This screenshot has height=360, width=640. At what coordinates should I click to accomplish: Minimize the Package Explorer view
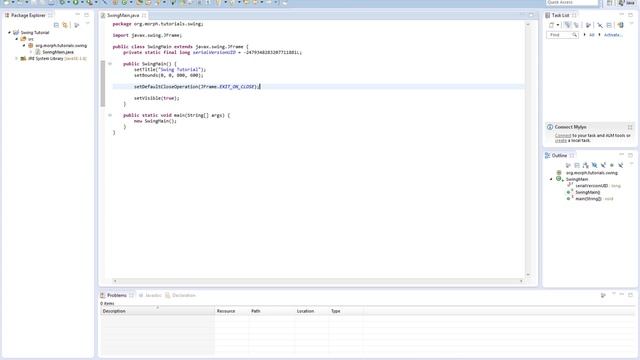(x=78, y=15)
